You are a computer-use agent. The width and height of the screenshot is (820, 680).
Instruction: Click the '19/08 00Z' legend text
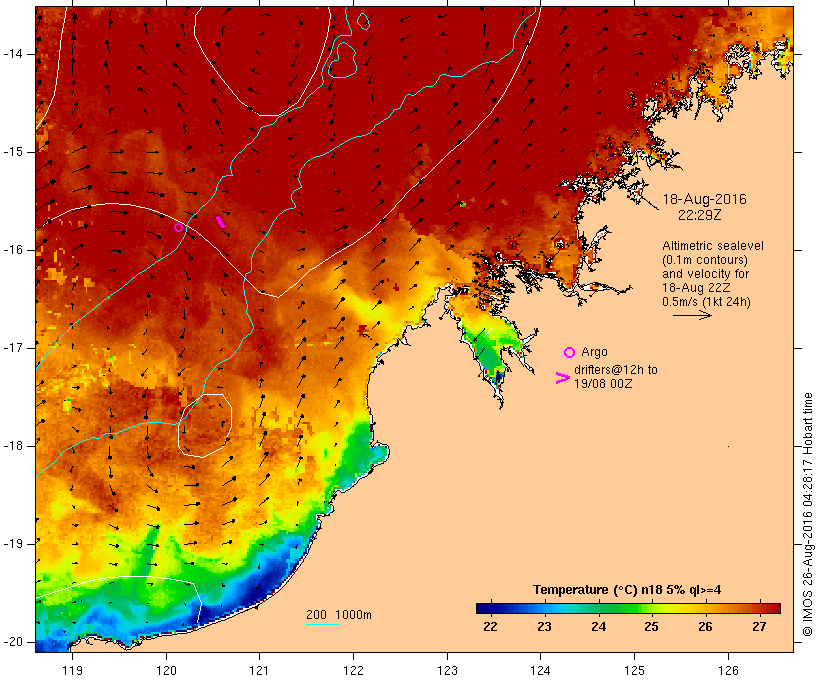[x=603, y=383]
